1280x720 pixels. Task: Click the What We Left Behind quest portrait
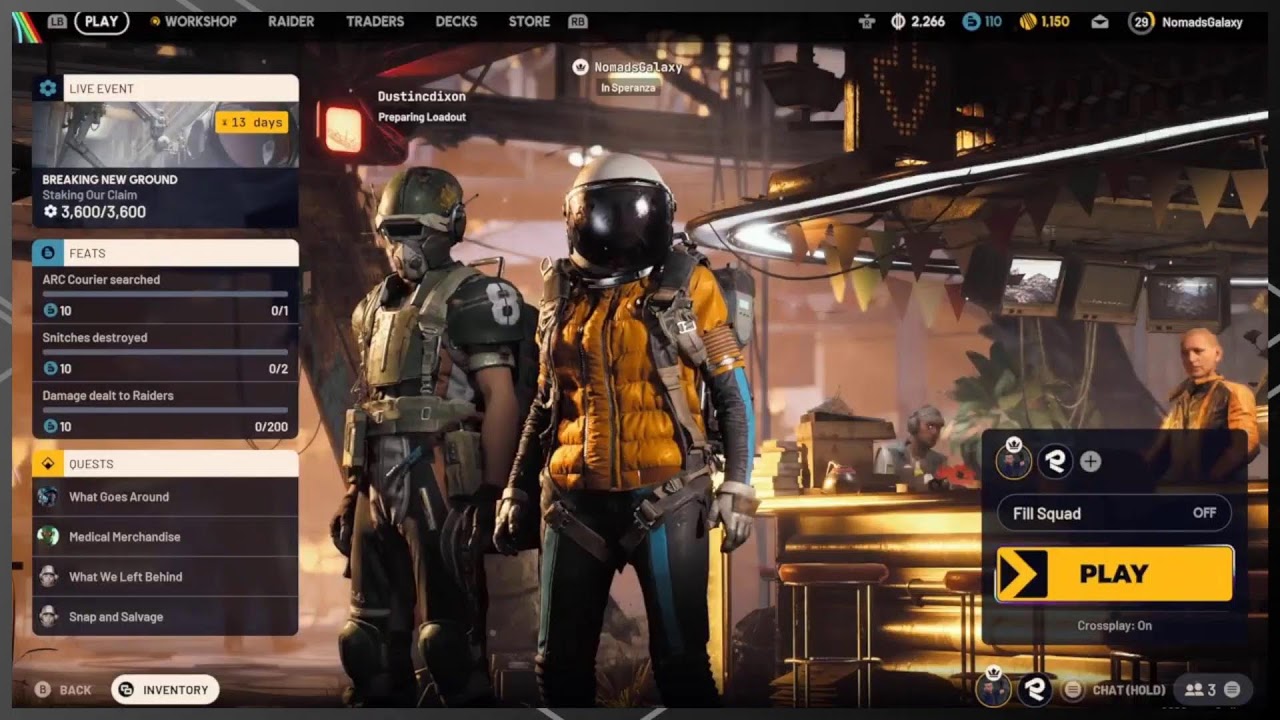(48, 577)
